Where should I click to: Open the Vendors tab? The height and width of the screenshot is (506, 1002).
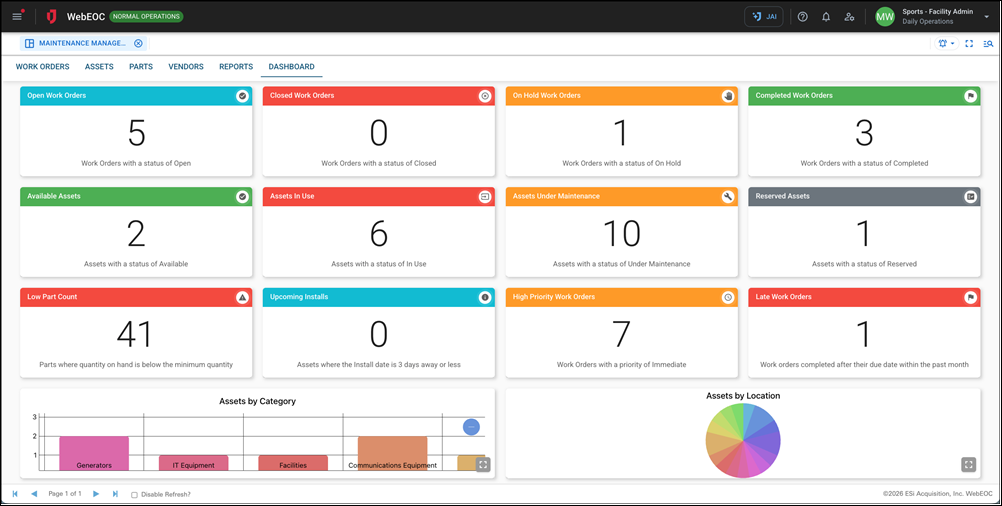[186, 67]
